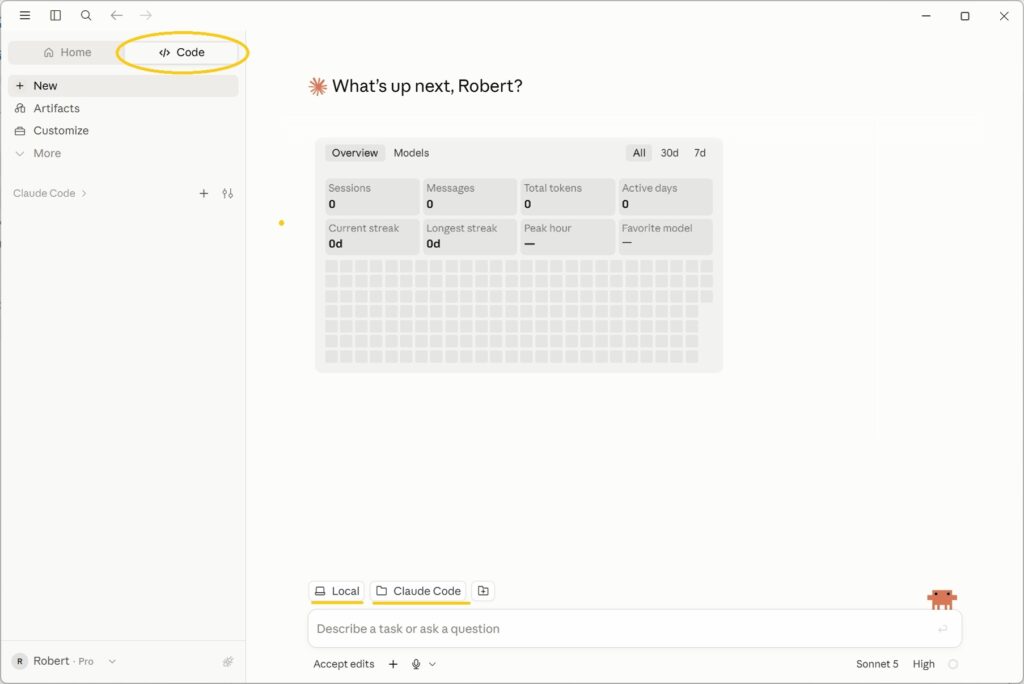The image size is (1024, 684).
Task: Click the circle indicator next to High
Action: pyautogui.click(x=953, y=664)
